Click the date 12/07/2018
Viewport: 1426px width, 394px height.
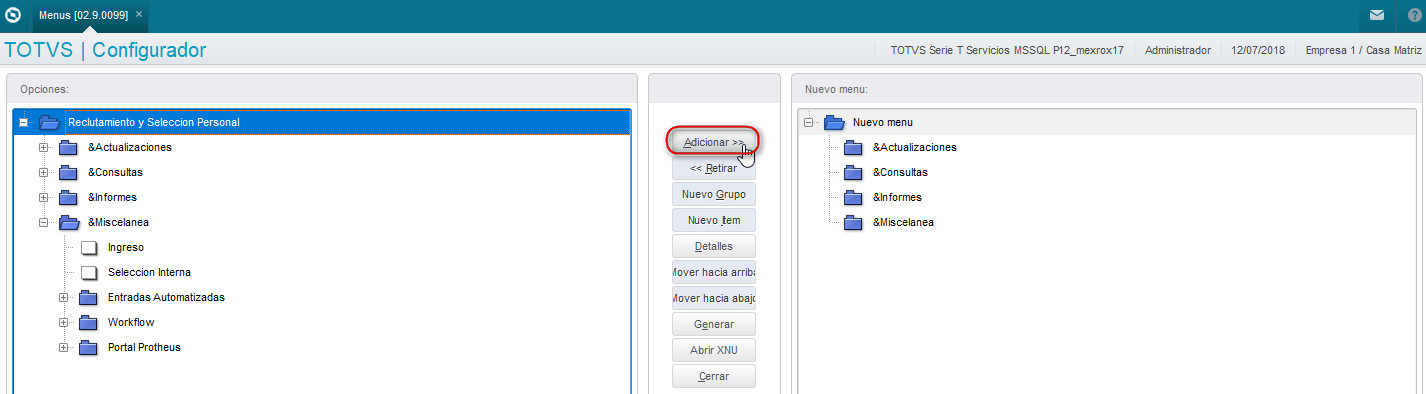(1258, 50)
